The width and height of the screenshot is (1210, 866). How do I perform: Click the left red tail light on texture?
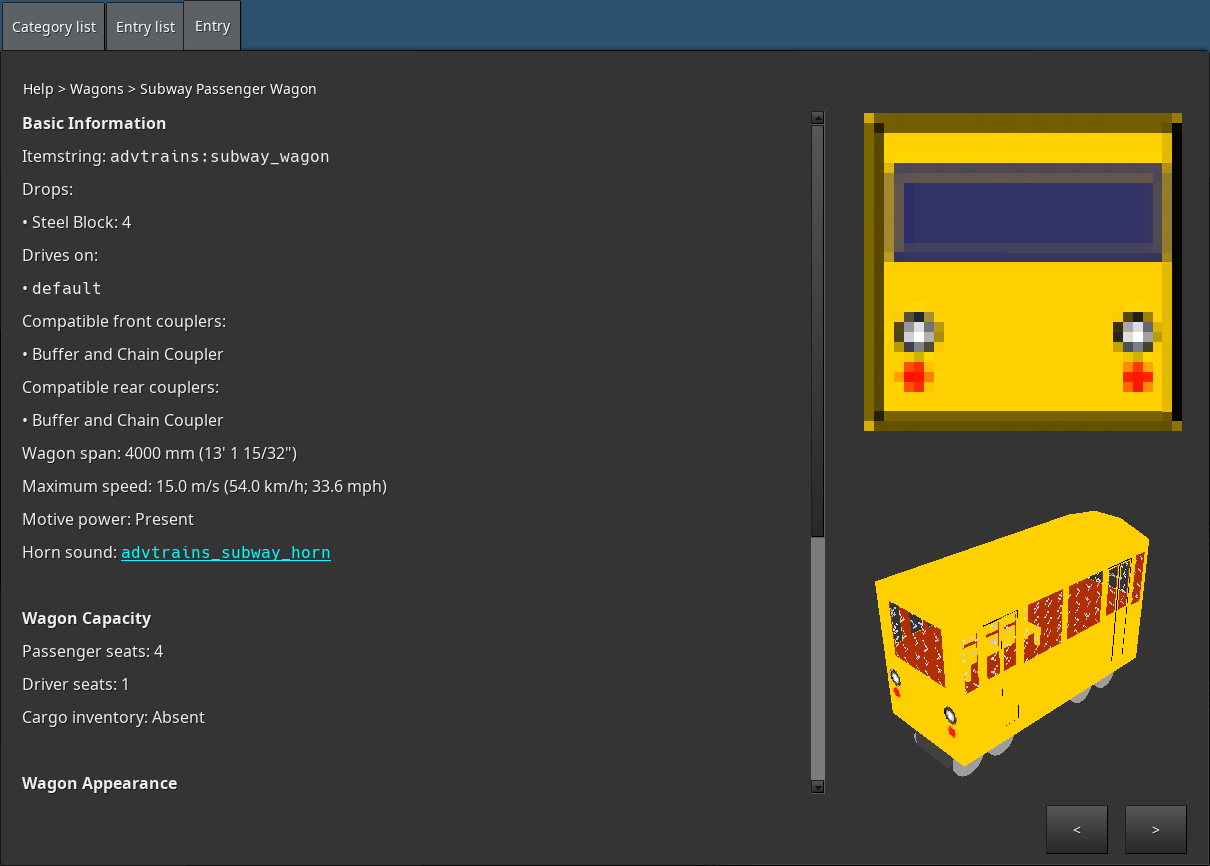click(914, 376)
